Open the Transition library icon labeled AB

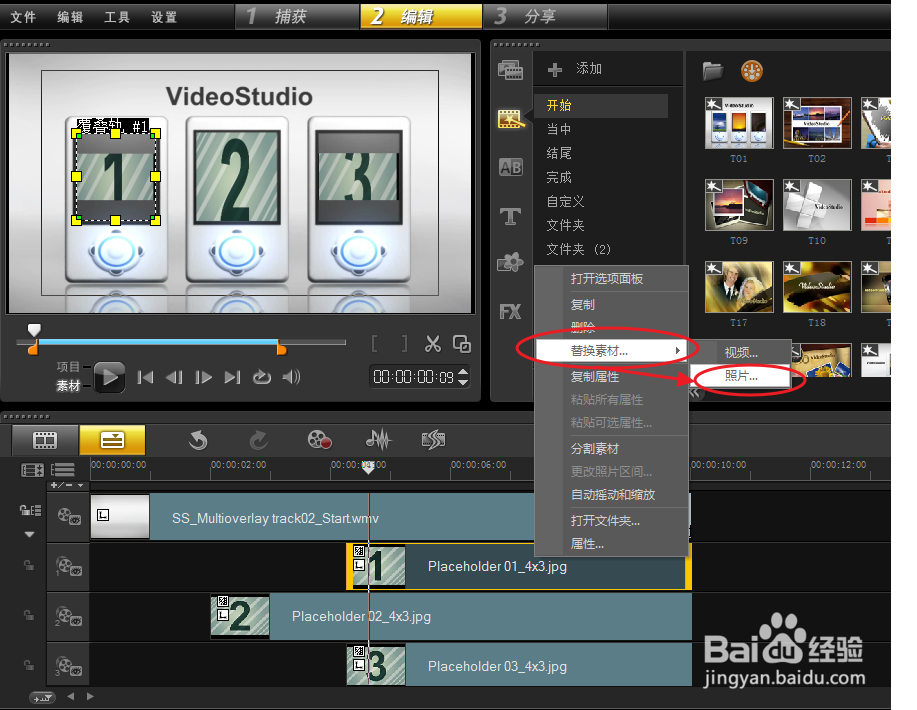coord(510,167)
